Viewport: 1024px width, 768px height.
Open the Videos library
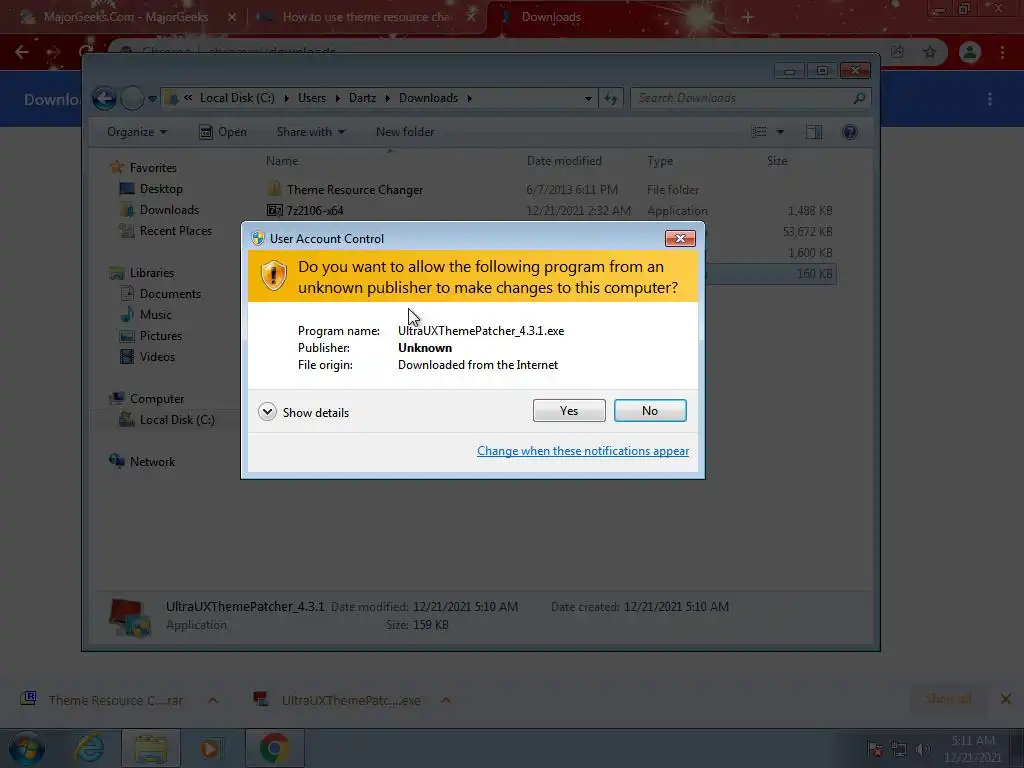pos(147,357)
